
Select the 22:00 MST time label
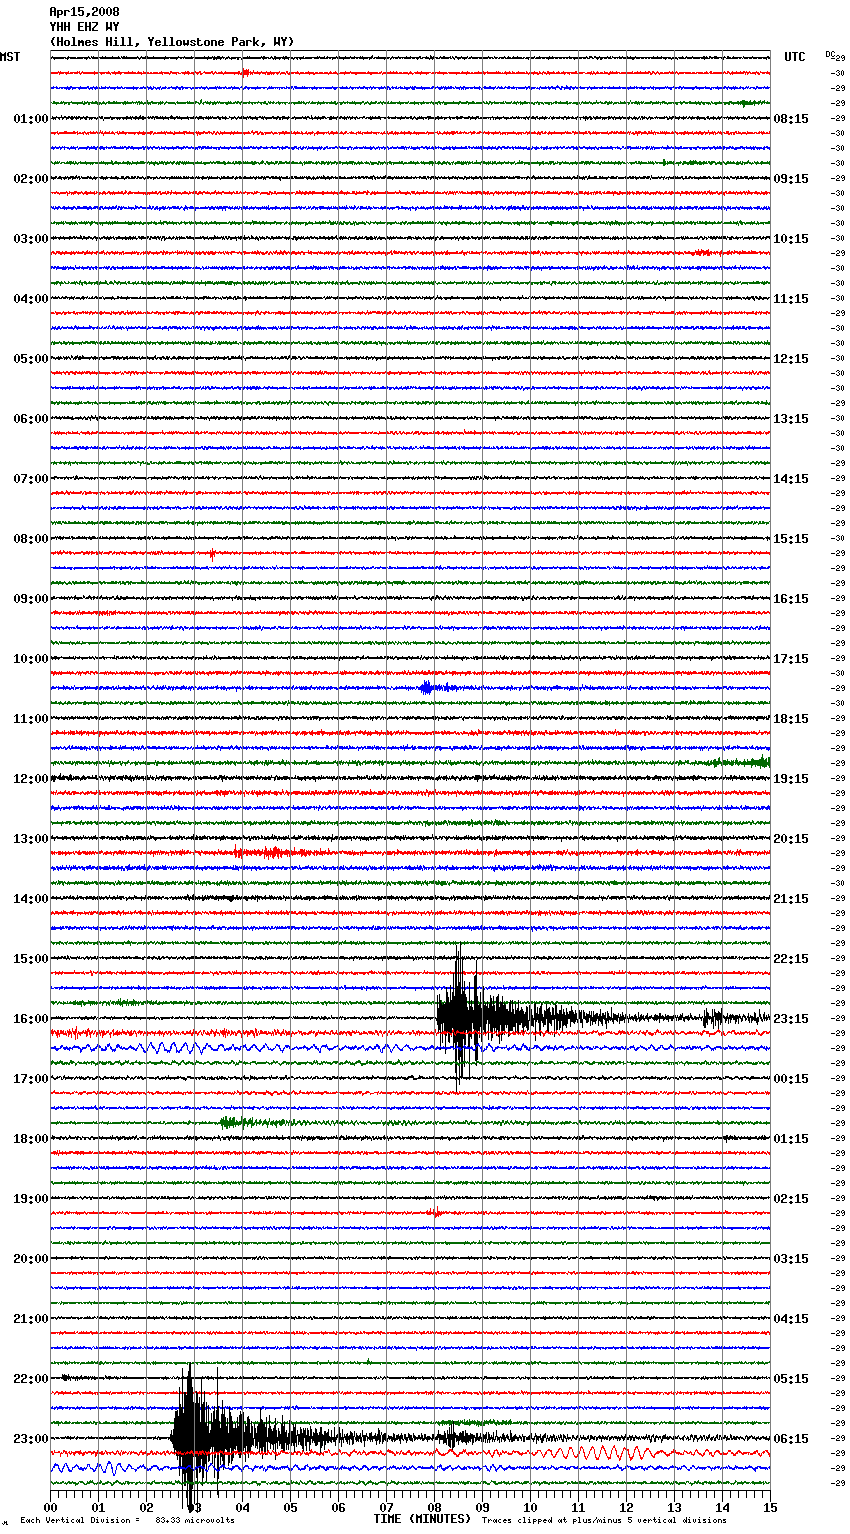tap(31, 1379)
